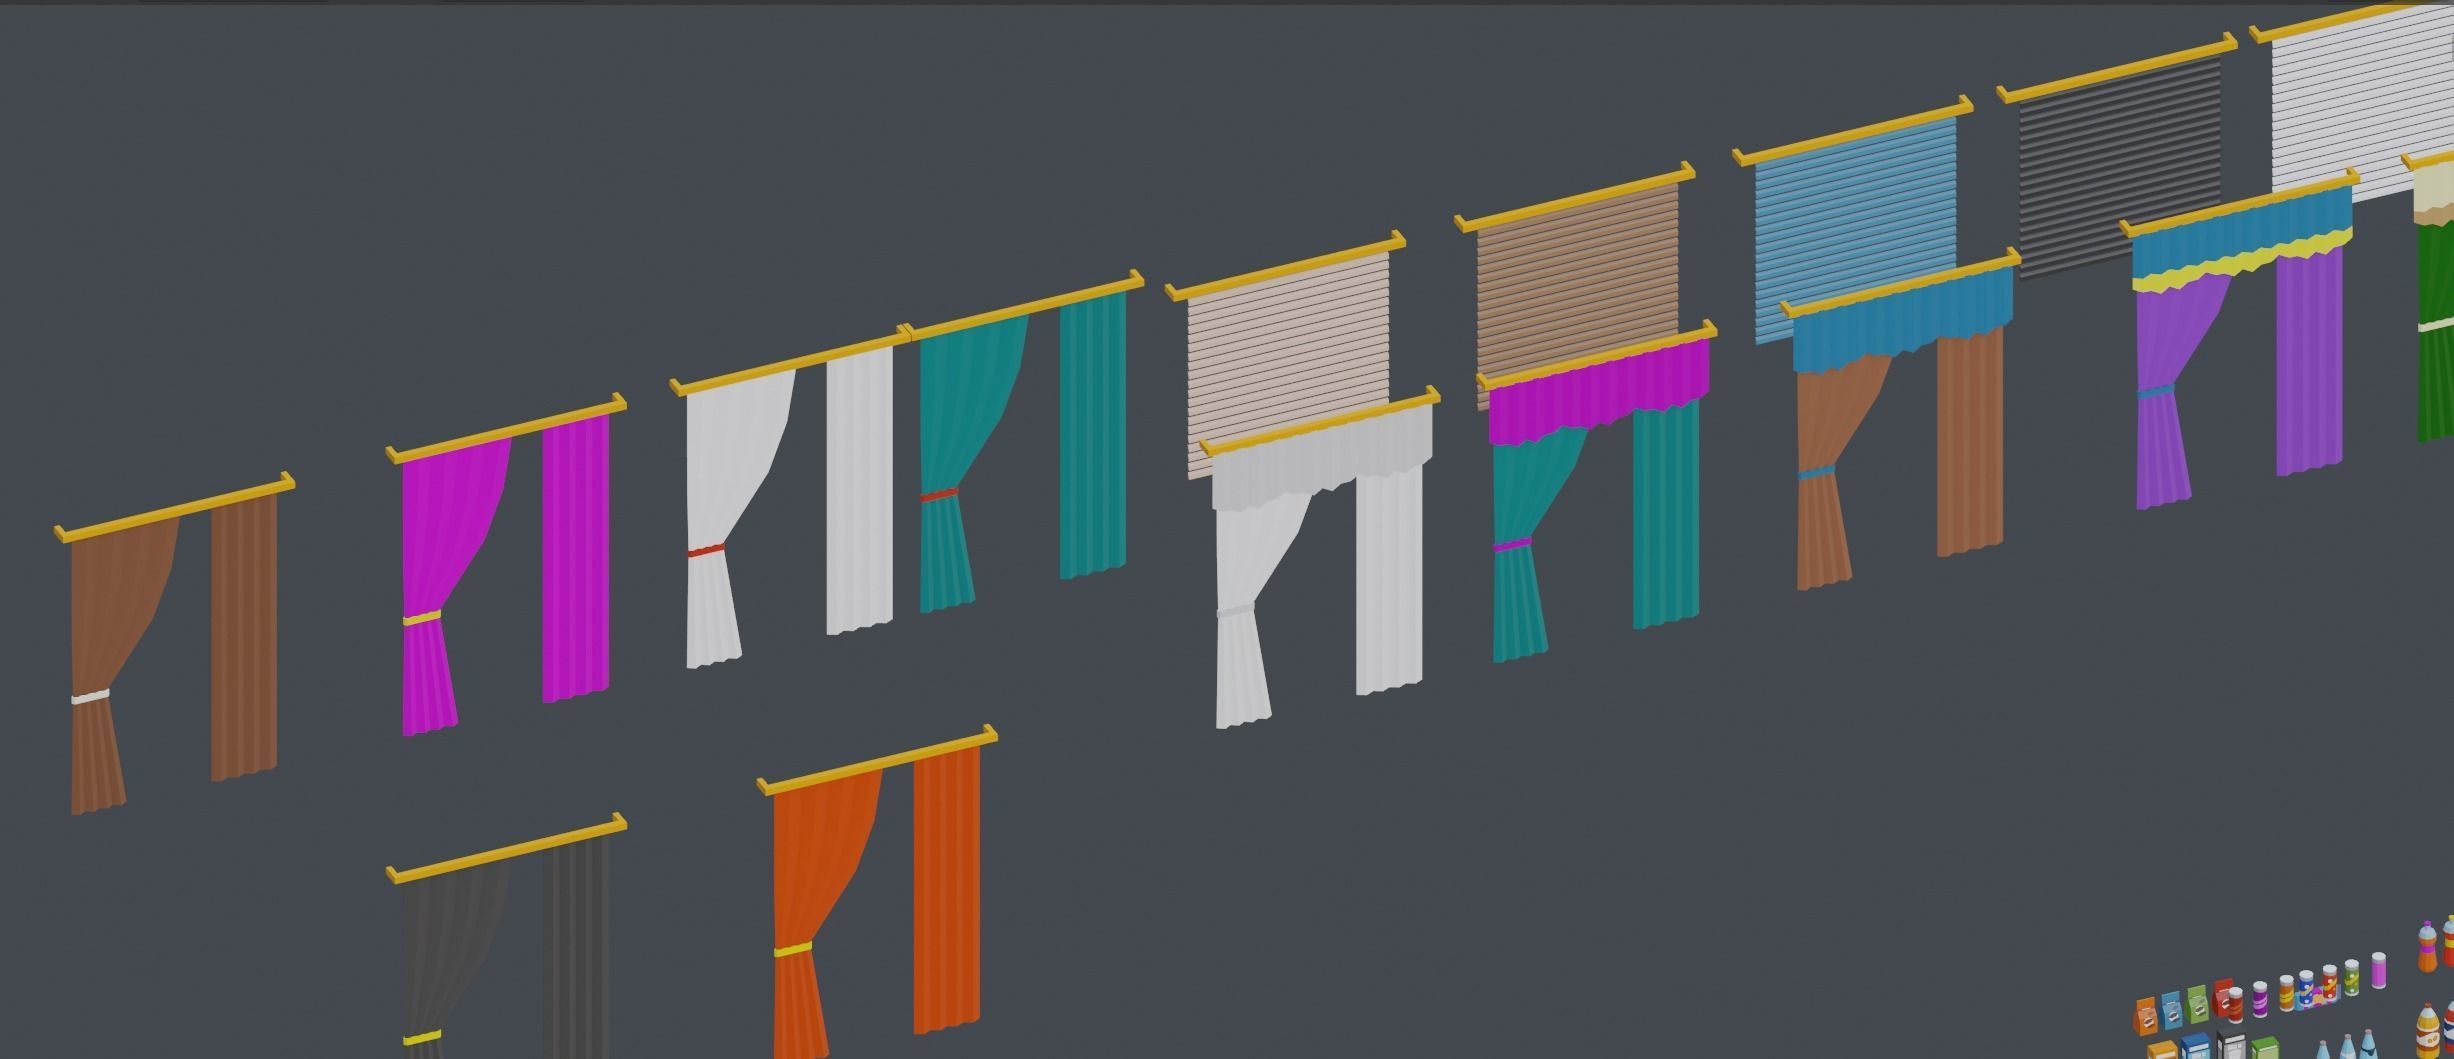Select the brown curtain with white tieback
2454x1059 pixels.
pos(174,644)
